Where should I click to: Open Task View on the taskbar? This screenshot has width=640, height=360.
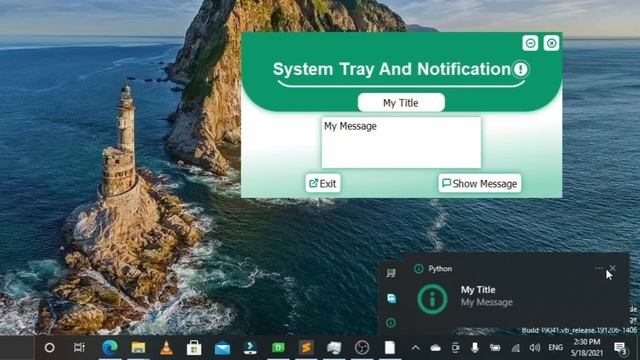coord(79,348)
